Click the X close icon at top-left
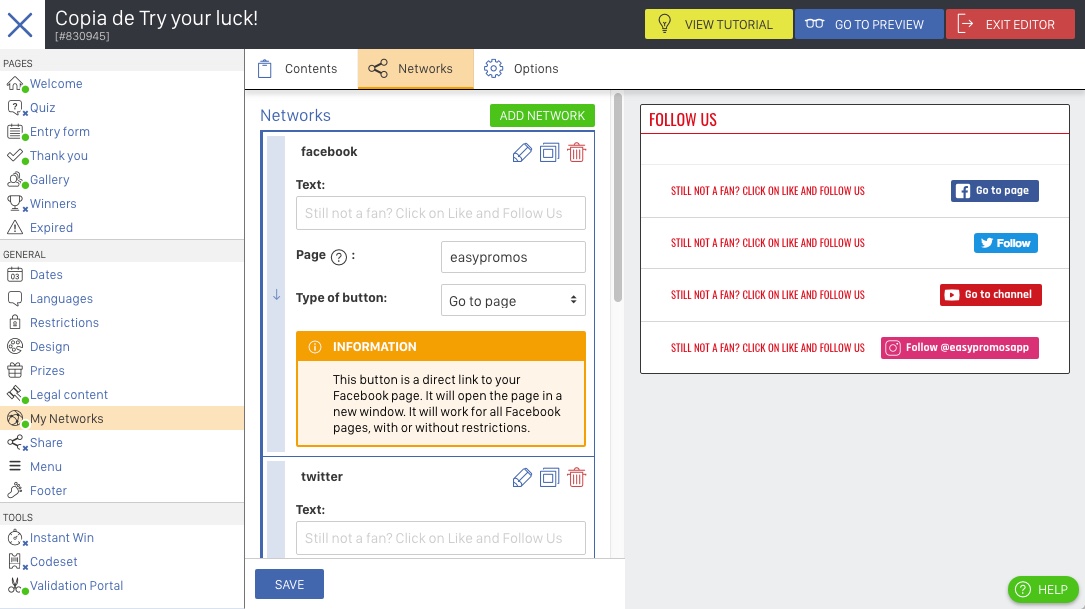Image resolution: width=1085 pixels, height=609 pixels. click(x=20, y=25)
